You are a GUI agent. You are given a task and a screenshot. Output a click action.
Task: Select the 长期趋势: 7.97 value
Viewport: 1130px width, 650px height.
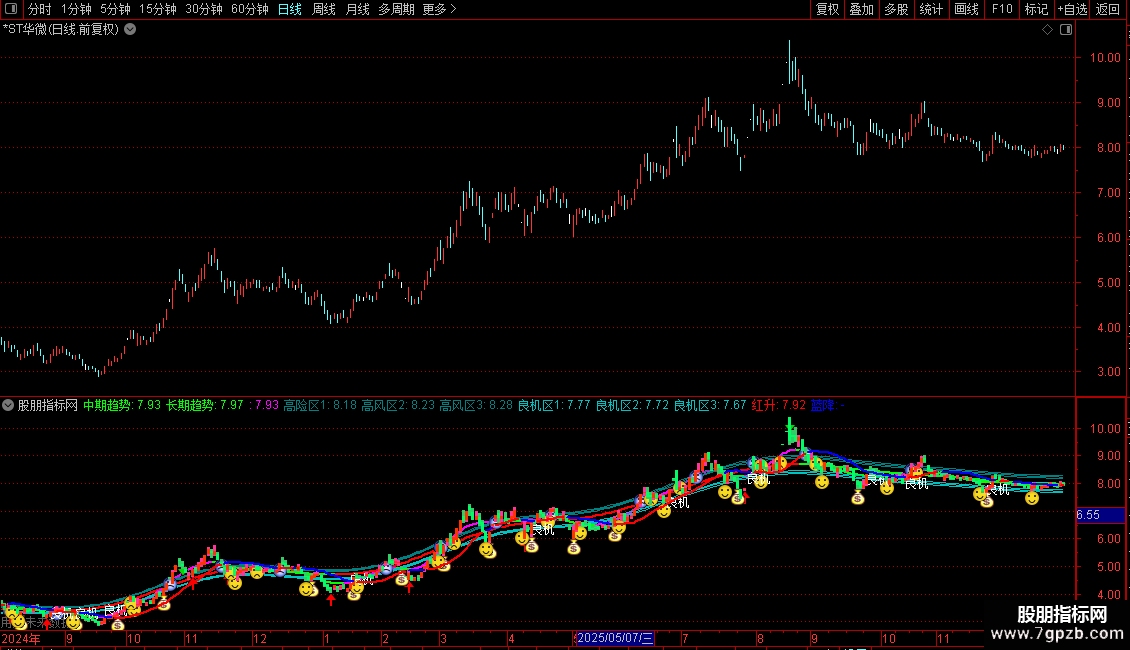pos(205,406)
